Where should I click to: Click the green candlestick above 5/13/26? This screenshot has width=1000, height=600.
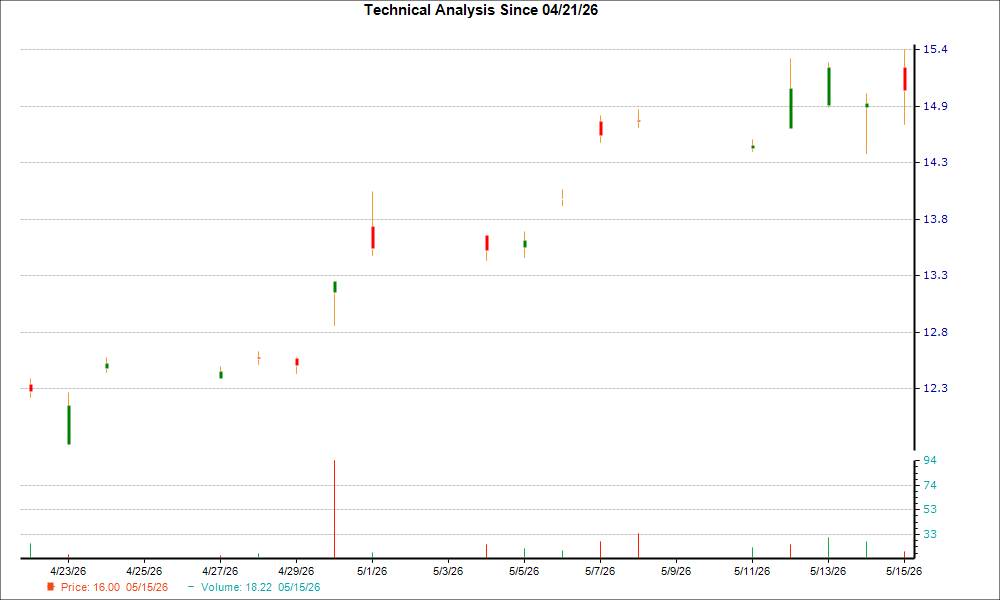tap(828, 87)
